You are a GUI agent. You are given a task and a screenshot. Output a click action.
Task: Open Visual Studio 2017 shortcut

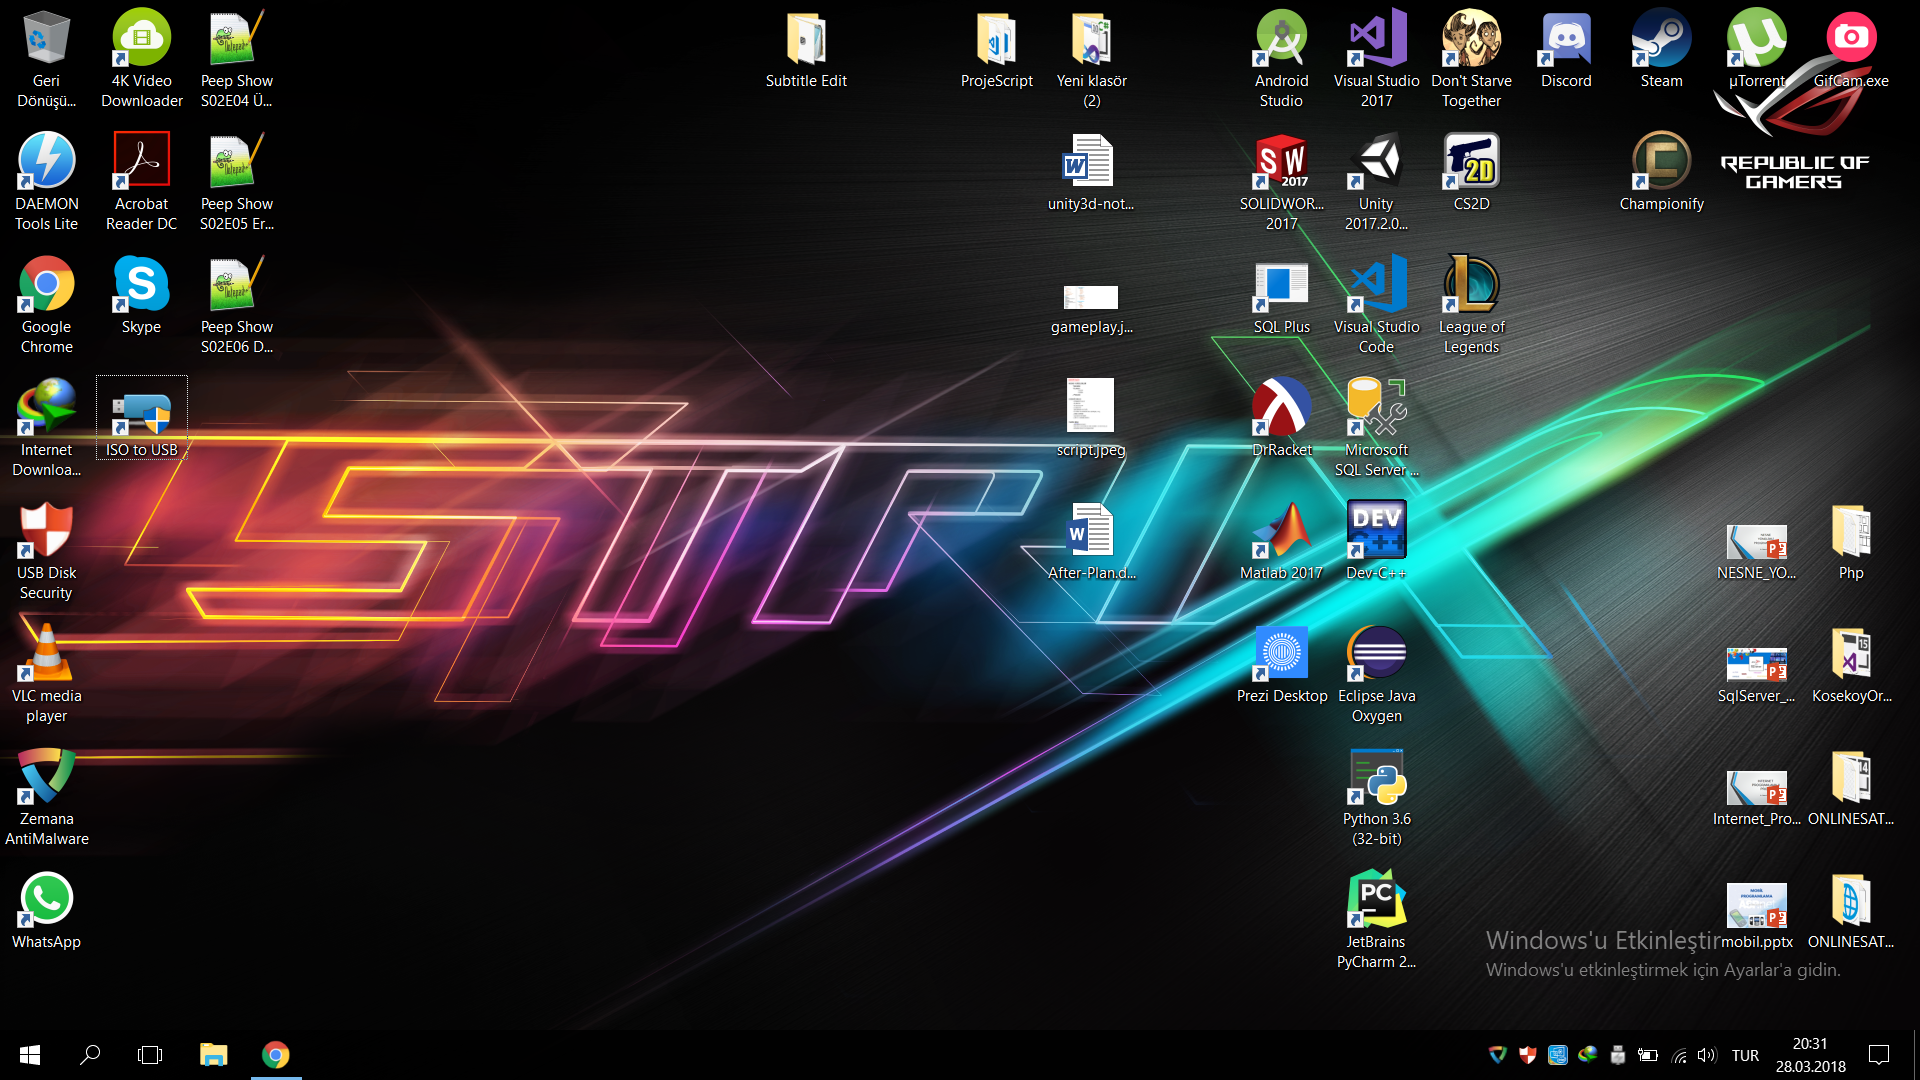(1376, 58)
